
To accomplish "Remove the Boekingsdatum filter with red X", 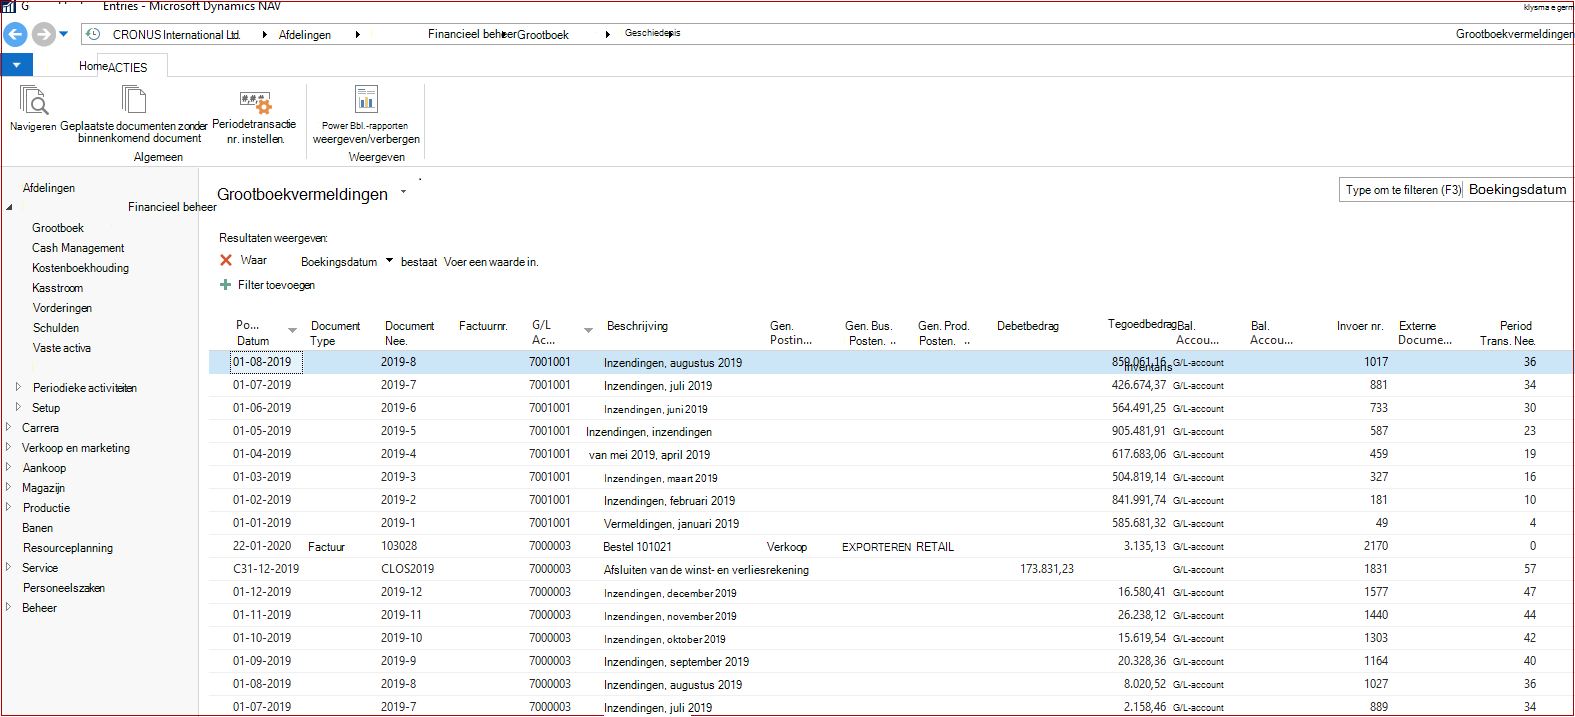I will coord(226,260).
